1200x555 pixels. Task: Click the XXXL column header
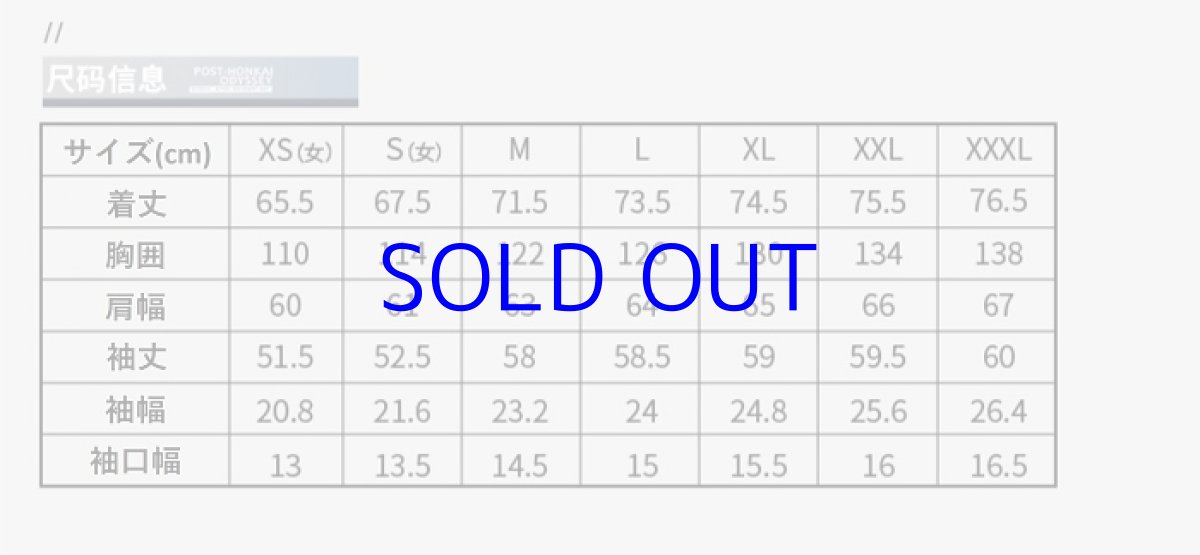[x=997, y=151]
